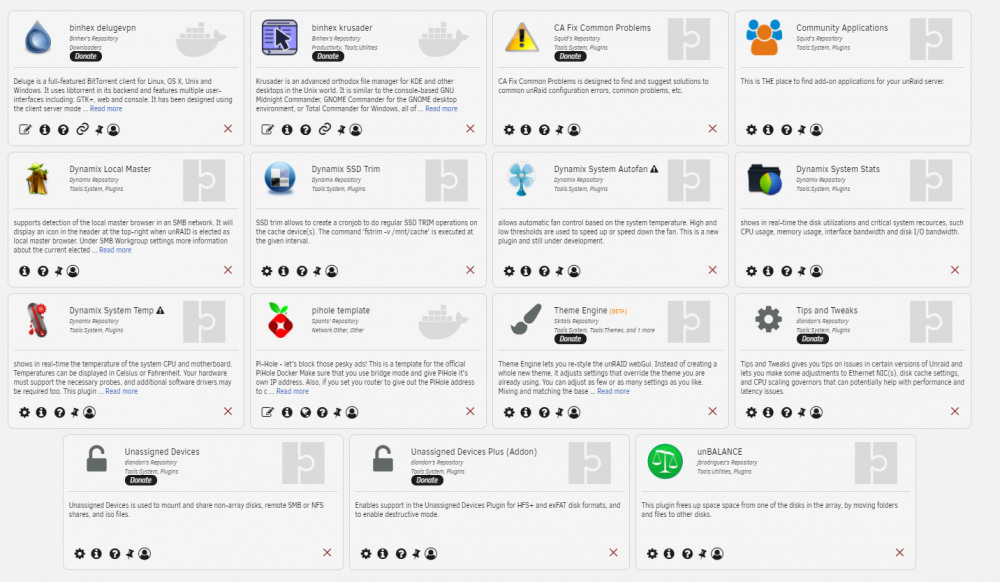The height and width of the screenshot is (582, 1000).
Task: Open unBALANCE settings gear
Action: pos(652,554)
